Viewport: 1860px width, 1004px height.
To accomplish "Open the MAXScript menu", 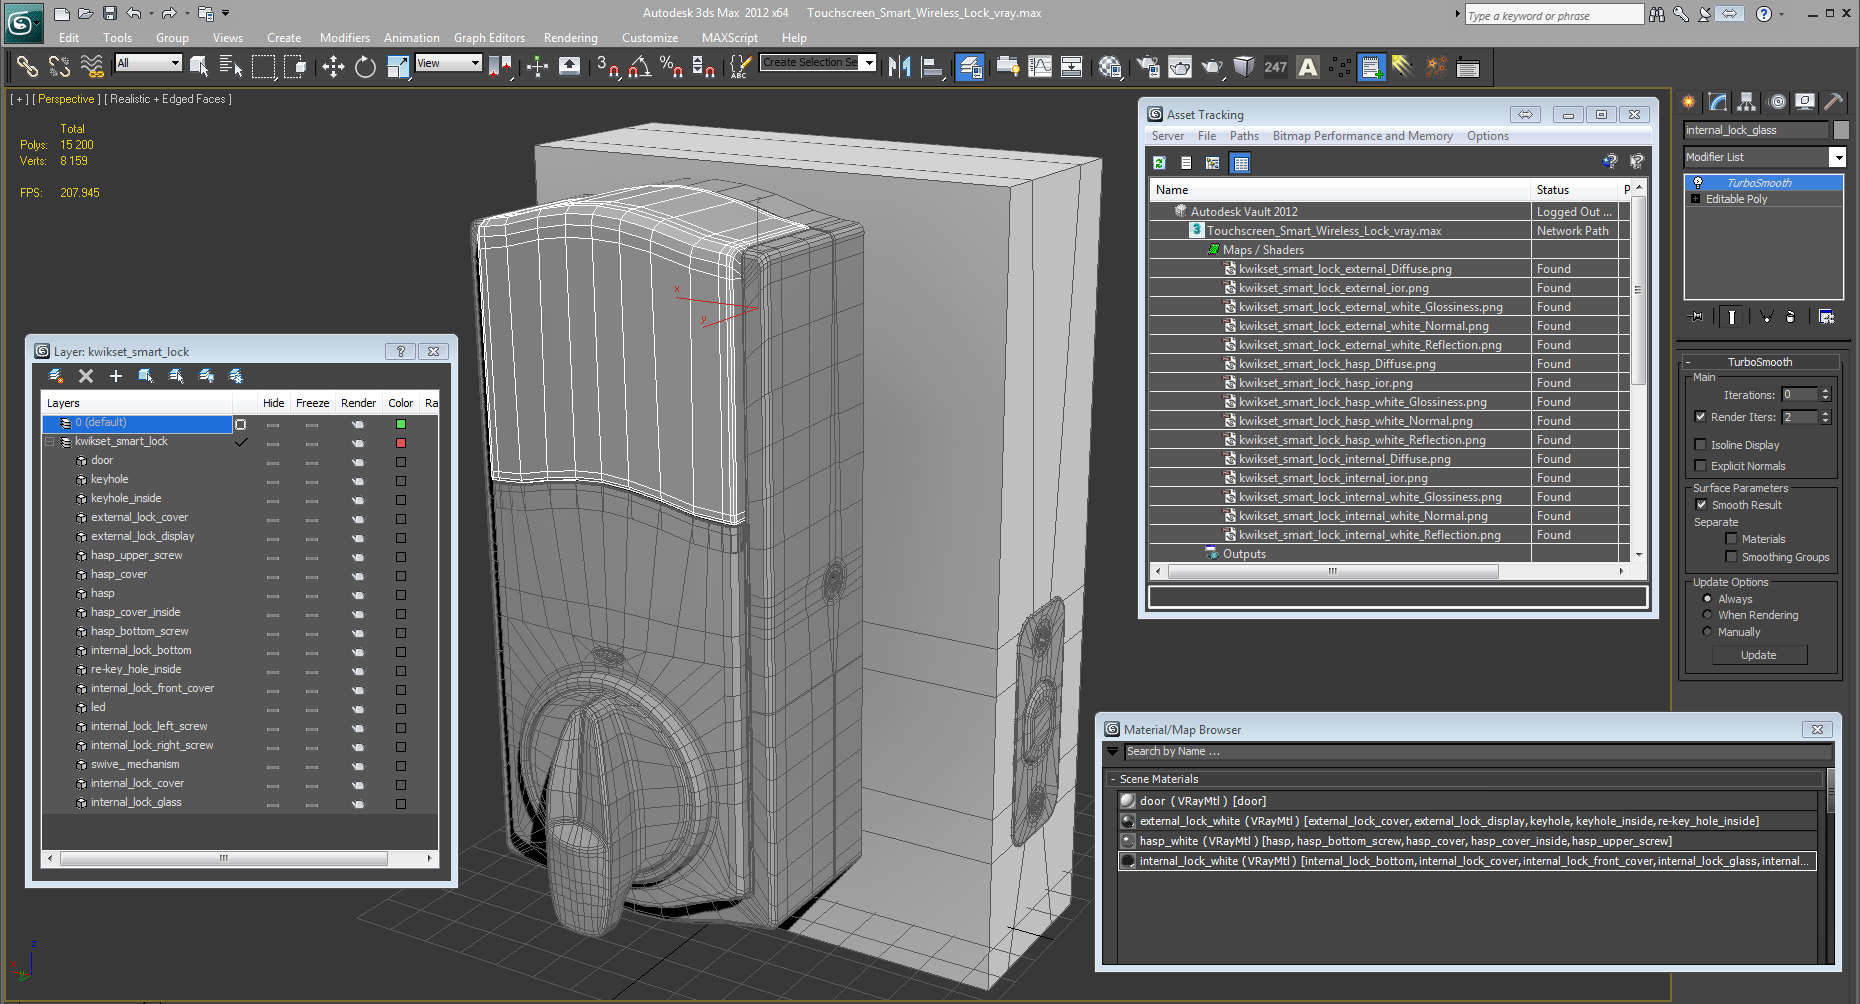I will point(730,38).
